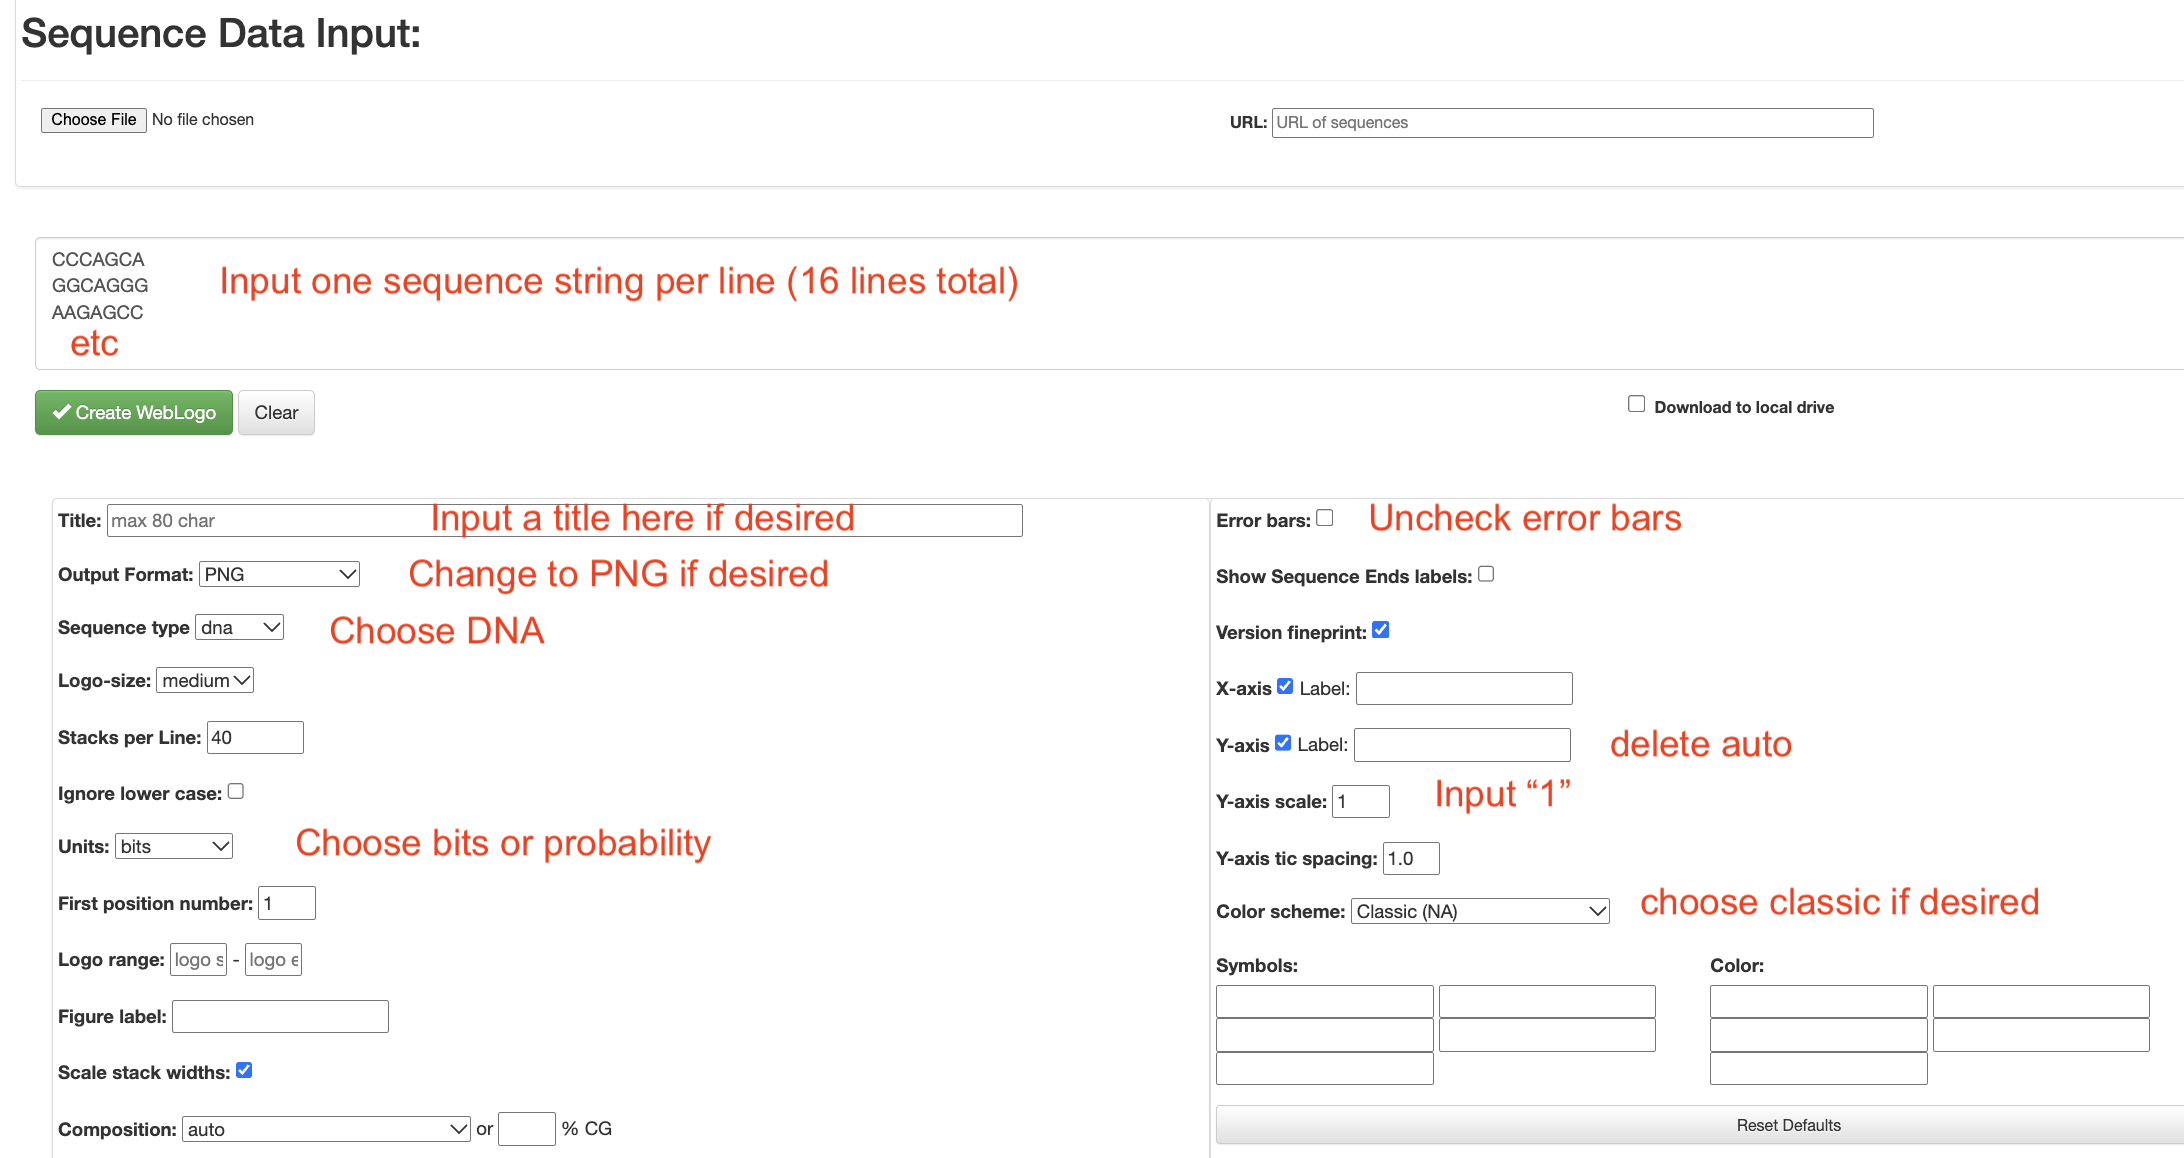Viewport: 2184px width, 1158px height.
Task: Focus the first Color input box
Action: (1818, 1001)
